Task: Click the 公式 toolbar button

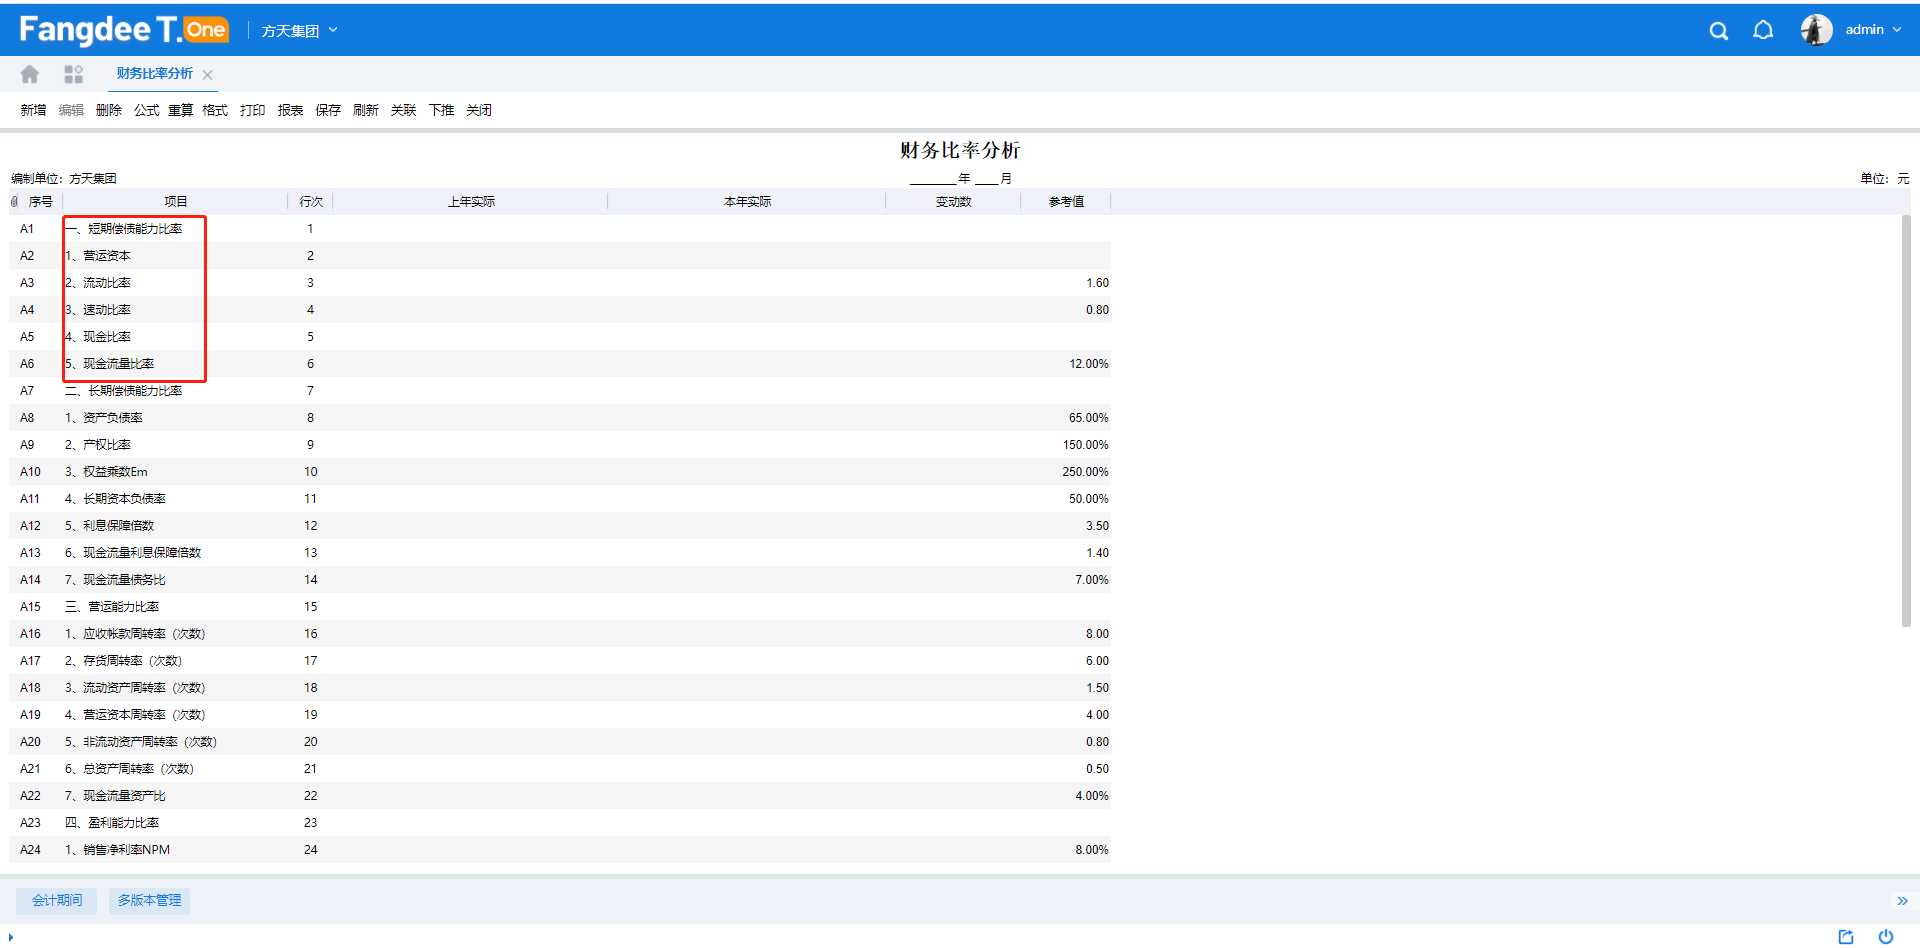Action: click(x=147, y=110)
